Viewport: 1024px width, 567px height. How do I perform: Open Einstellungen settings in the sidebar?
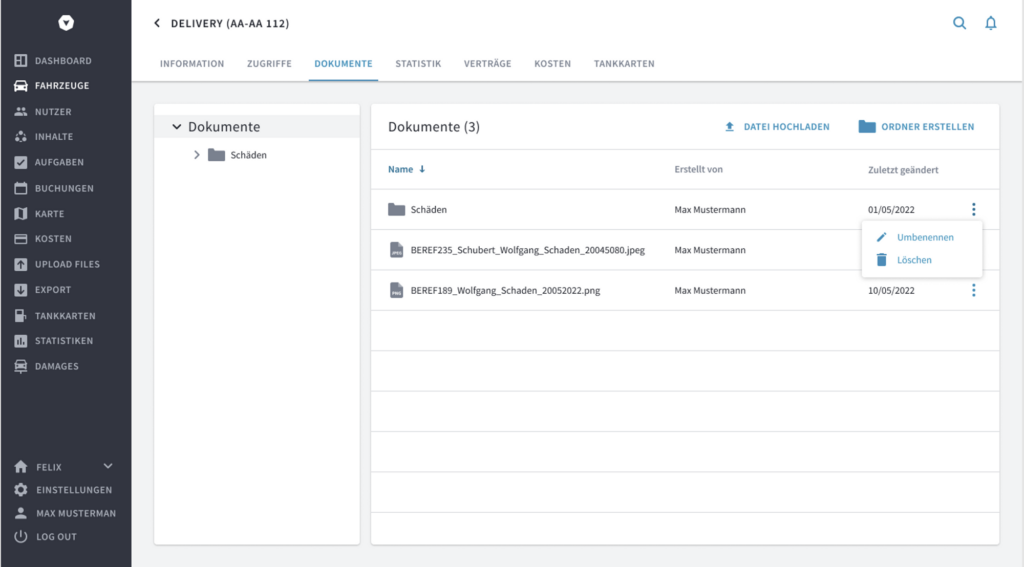pos(73,491)
